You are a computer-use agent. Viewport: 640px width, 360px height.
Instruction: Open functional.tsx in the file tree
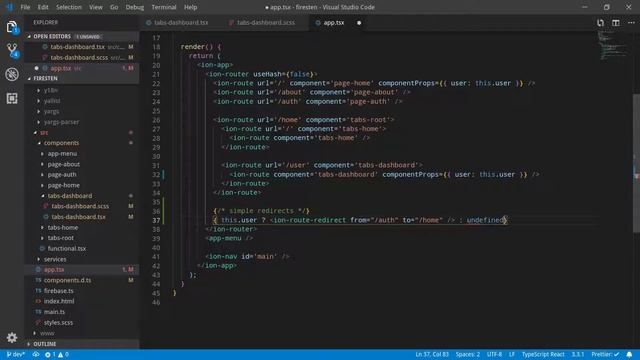67,249
